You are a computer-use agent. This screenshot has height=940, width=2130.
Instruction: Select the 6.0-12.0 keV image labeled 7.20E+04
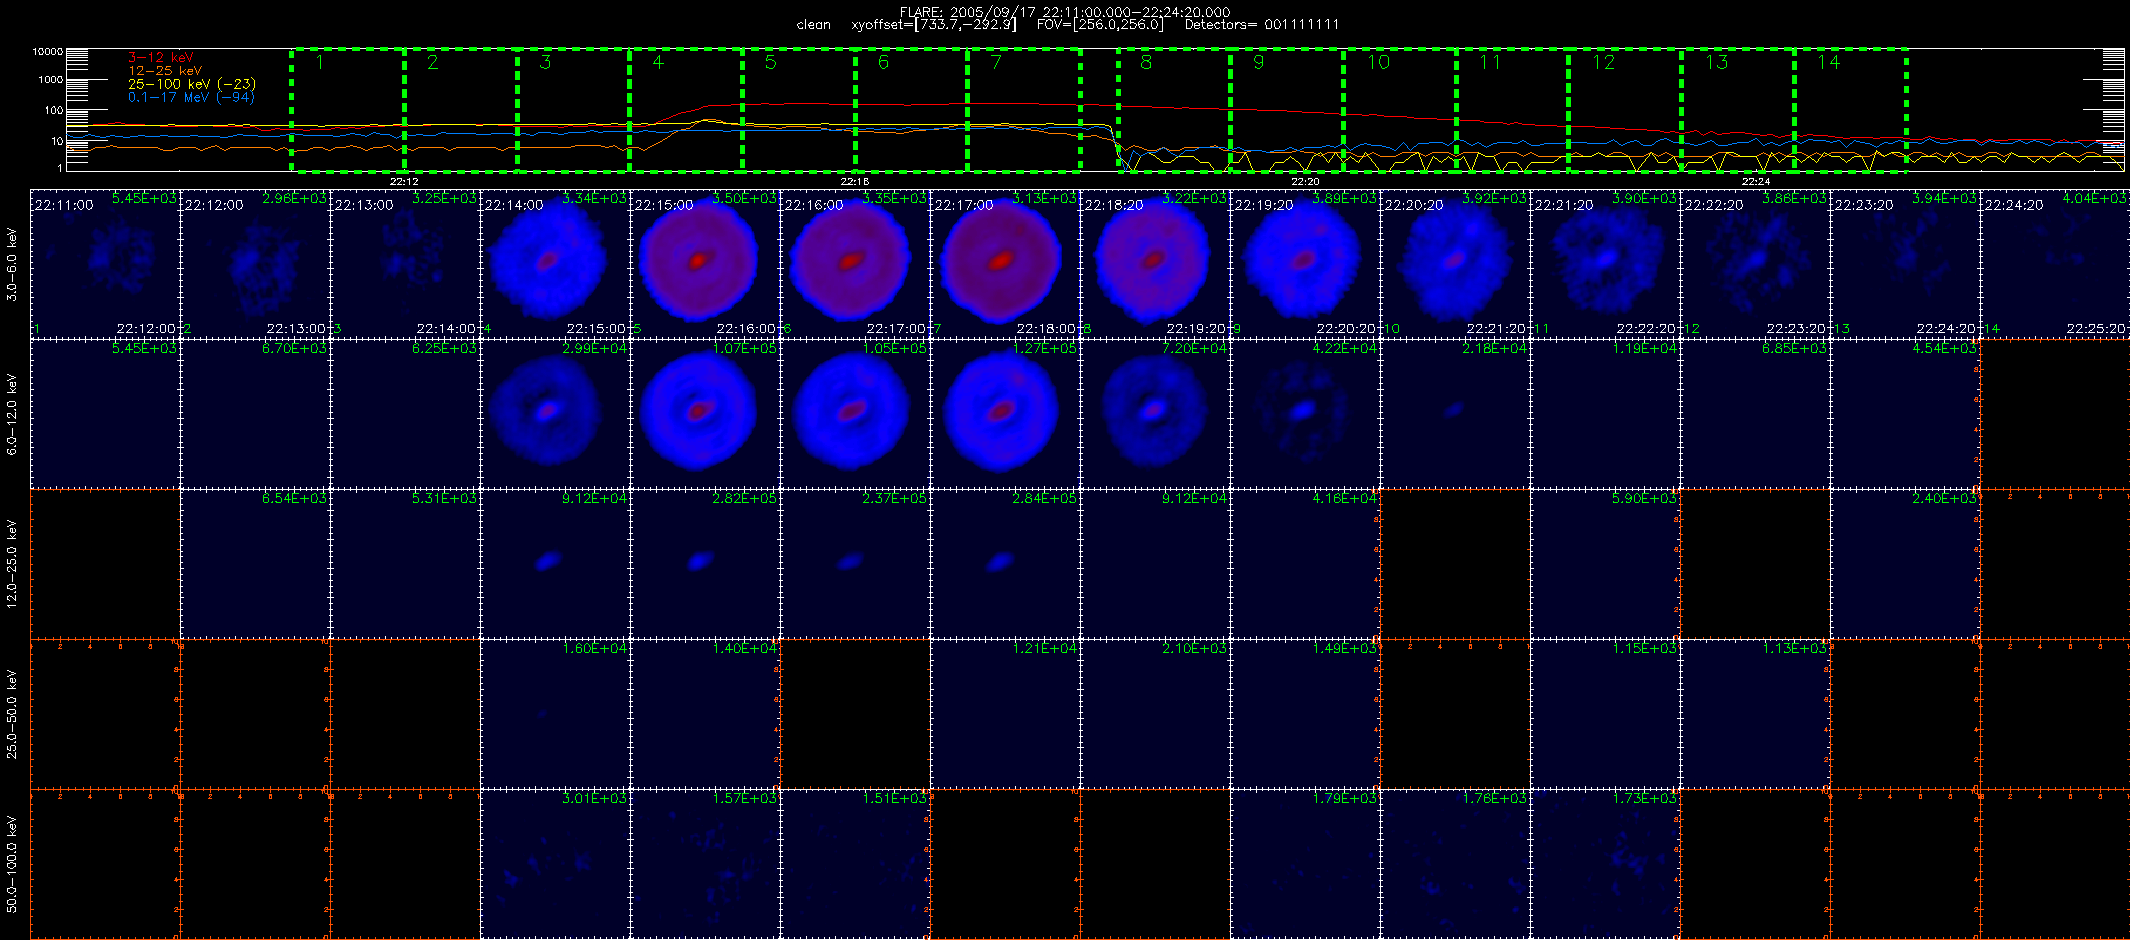[1155, 414]
